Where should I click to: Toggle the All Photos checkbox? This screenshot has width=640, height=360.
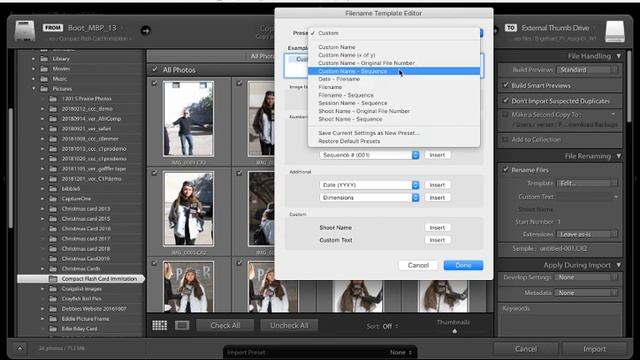pyautogui.click(x=155, y=69)
